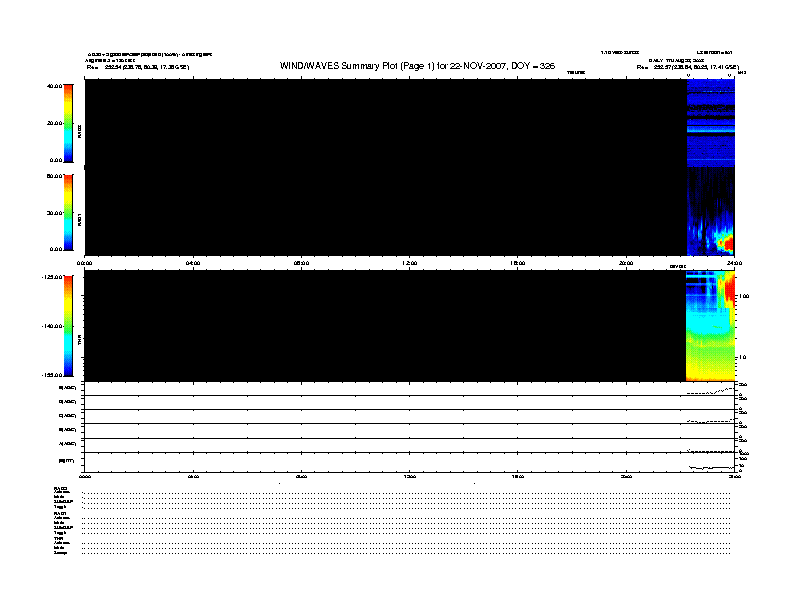This screenshot has width=792, height=612.
Task: Click the -155.00 label on the TNR color scale
Action: [52, 375]
